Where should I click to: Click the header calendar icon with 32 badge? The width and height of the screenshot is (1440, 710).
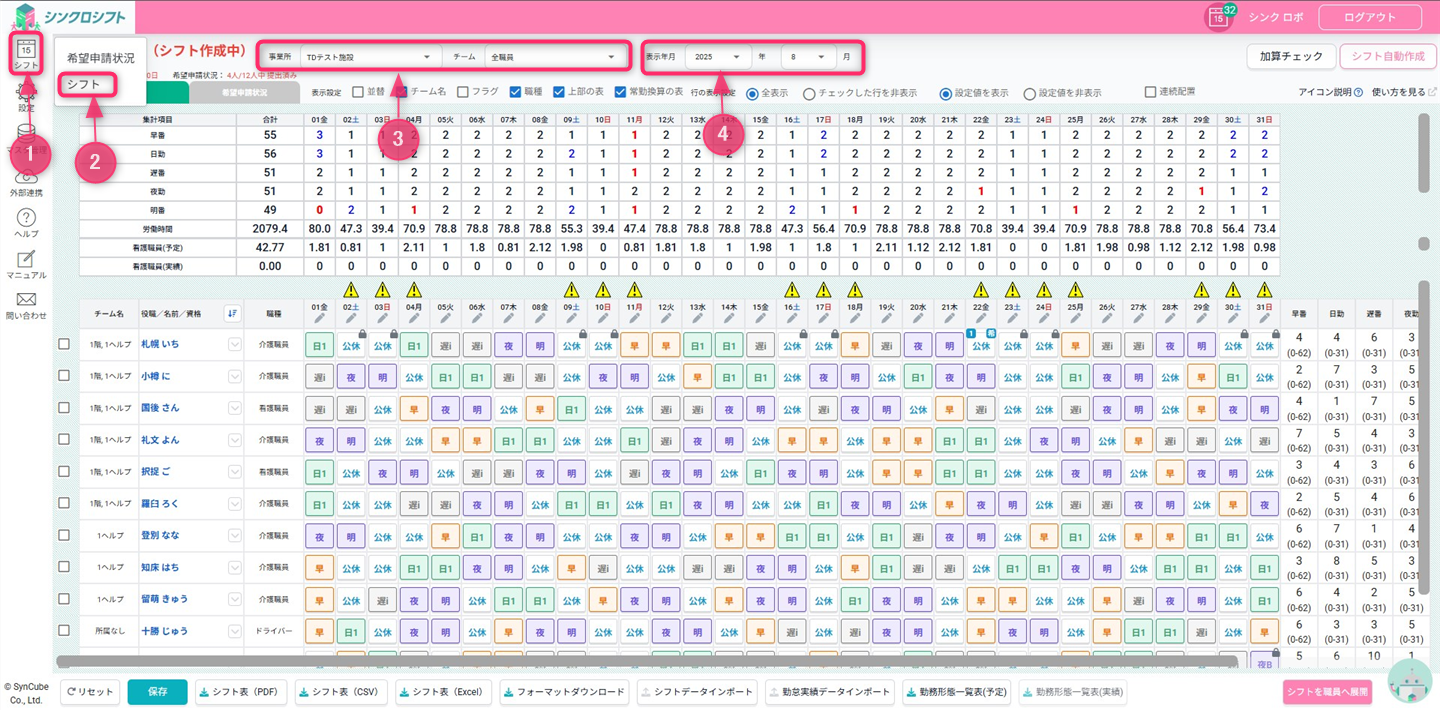[x=1218, y=17]
